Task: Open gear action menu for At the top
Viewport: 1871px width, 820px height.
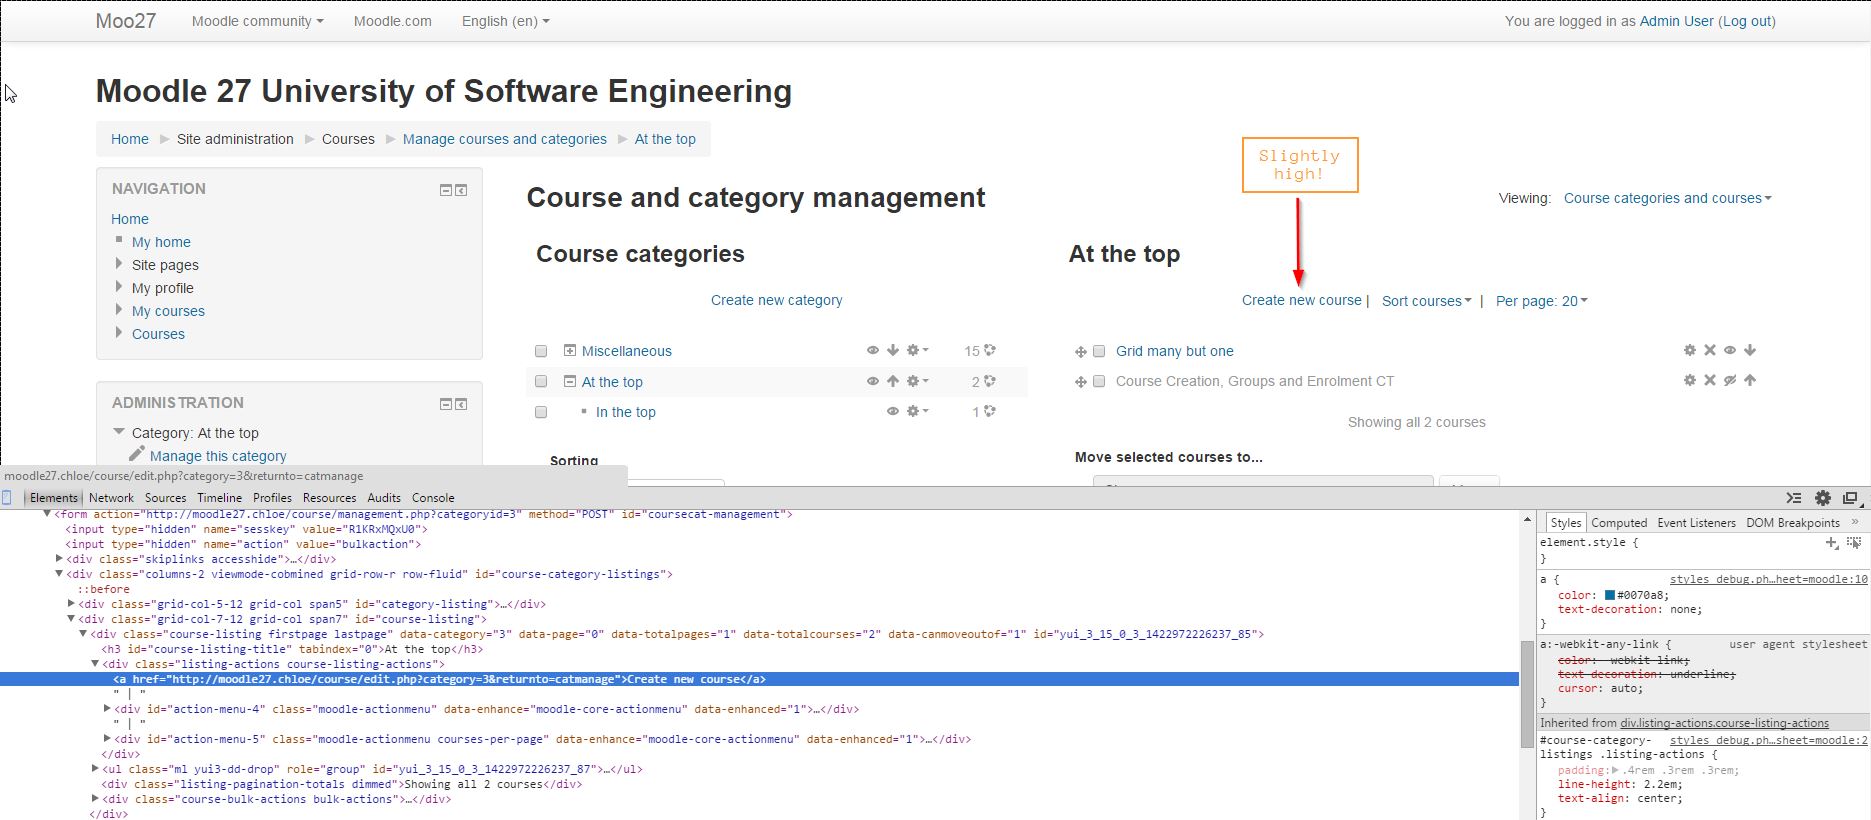Action: (x=917, y=381)
